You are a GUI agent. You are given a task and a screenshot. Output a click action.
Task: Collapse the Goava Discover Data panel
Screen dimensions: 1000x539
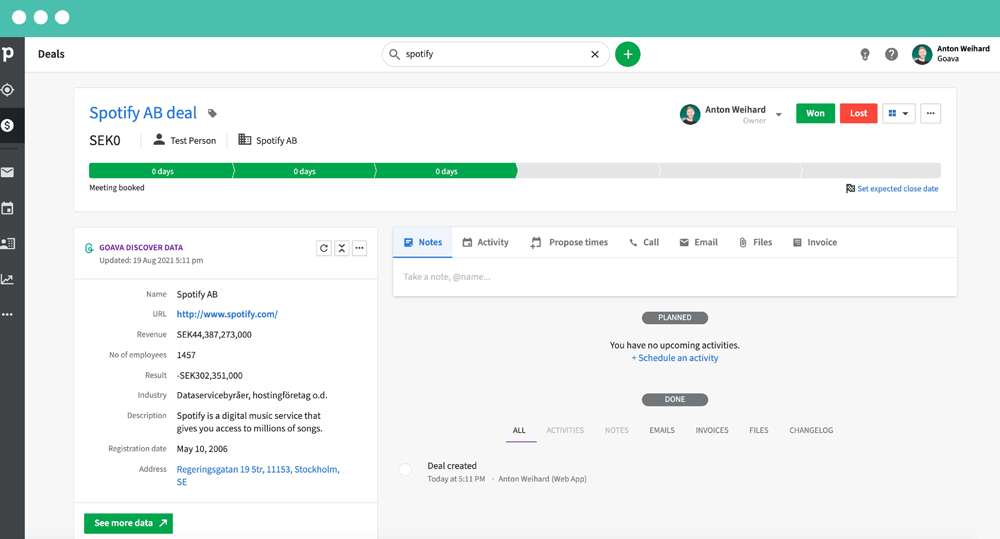(342, 248)
